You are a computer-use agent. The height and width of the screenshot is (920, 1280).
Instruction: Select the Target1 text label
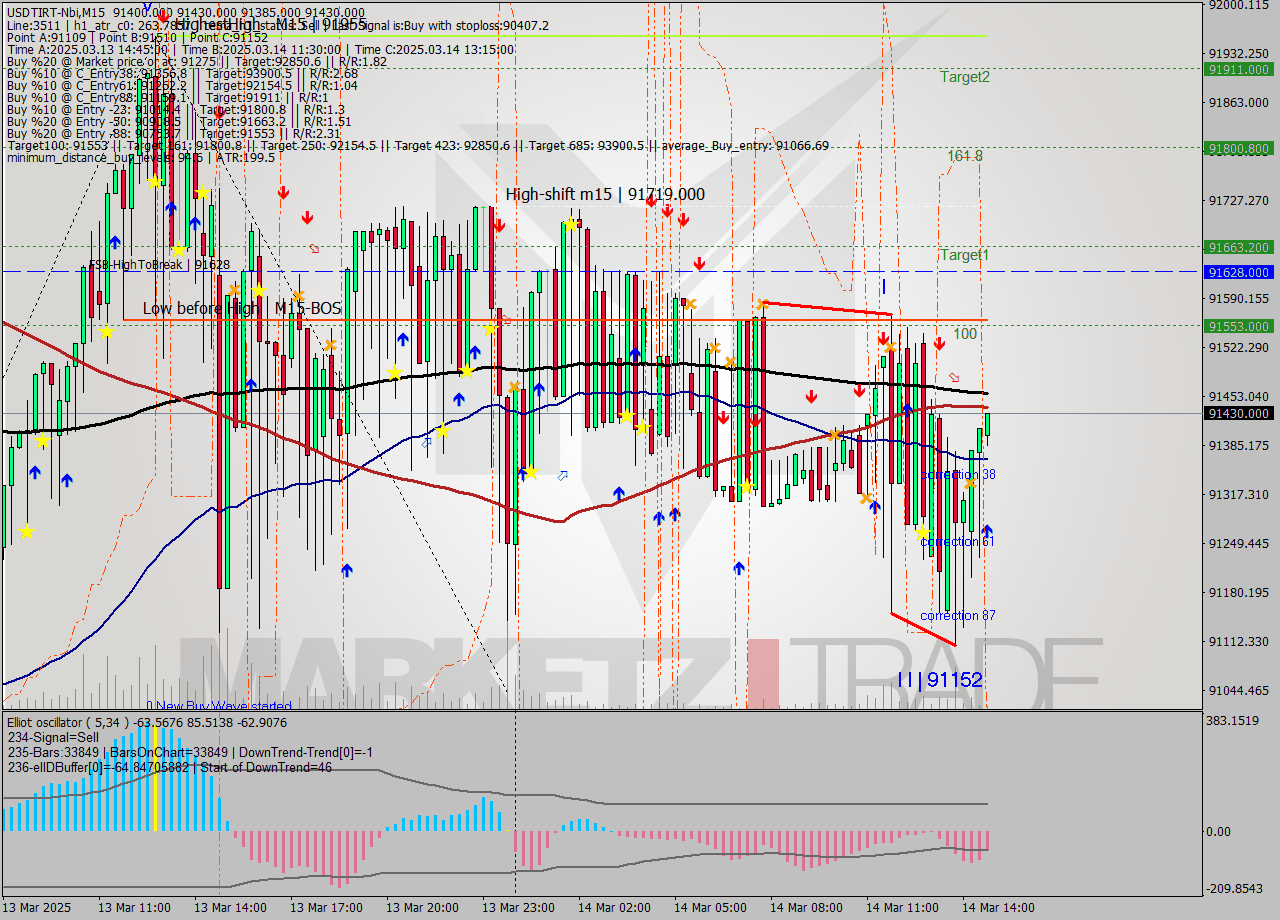pyautogui.click(x=962, y=255)
